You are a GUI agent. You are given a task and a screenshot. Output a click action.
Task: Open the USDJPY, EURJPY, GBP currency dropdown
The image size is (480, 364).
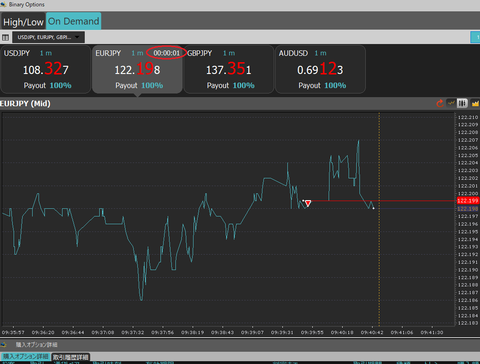tap(49, 37)
